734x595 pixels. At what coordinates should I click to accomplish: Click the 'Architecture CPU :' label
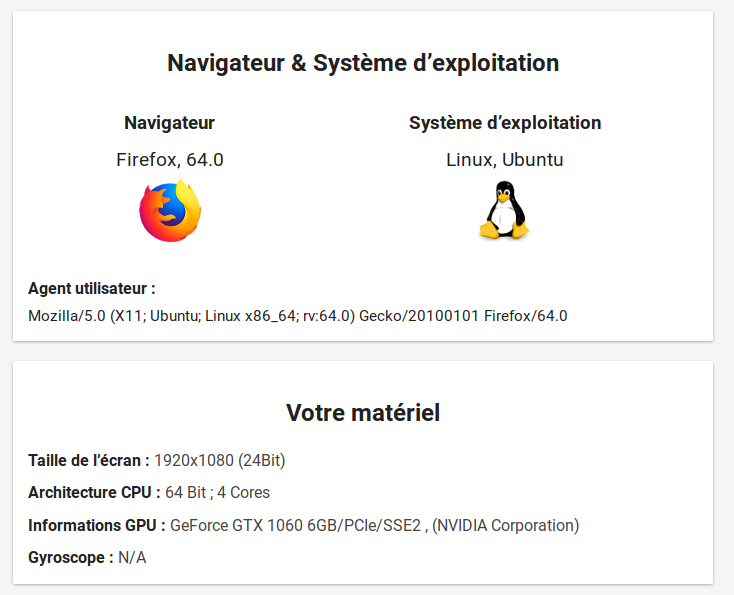(x=94, y=493)
